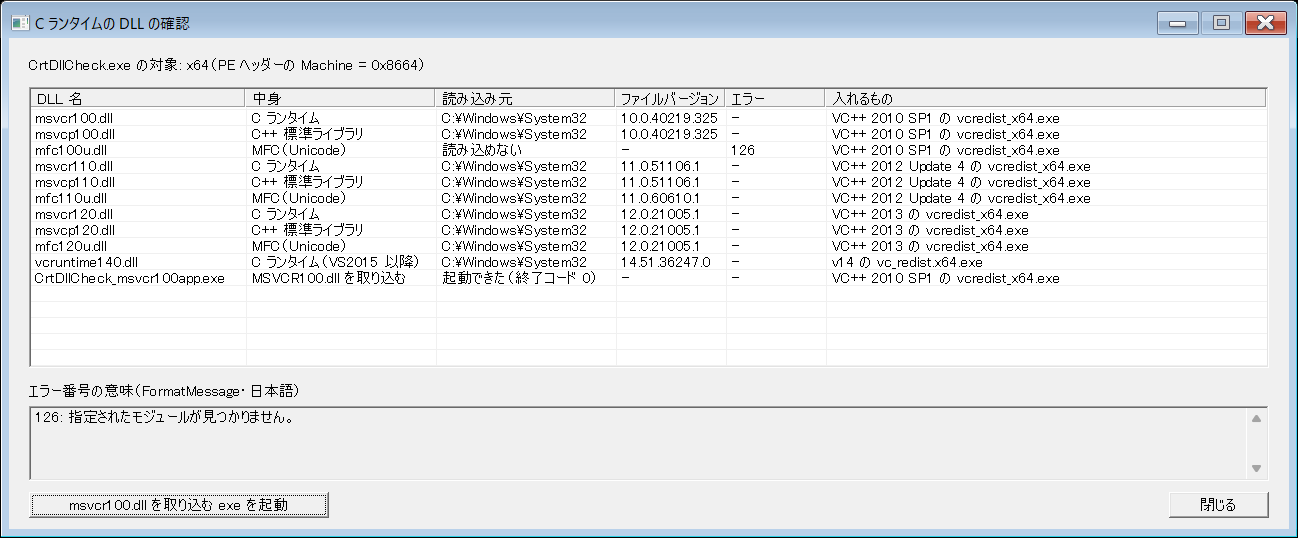Viewport: 1298px width, 538px height.
Task: Click the ファイルバージョン column header
Action: click(670, 98)
